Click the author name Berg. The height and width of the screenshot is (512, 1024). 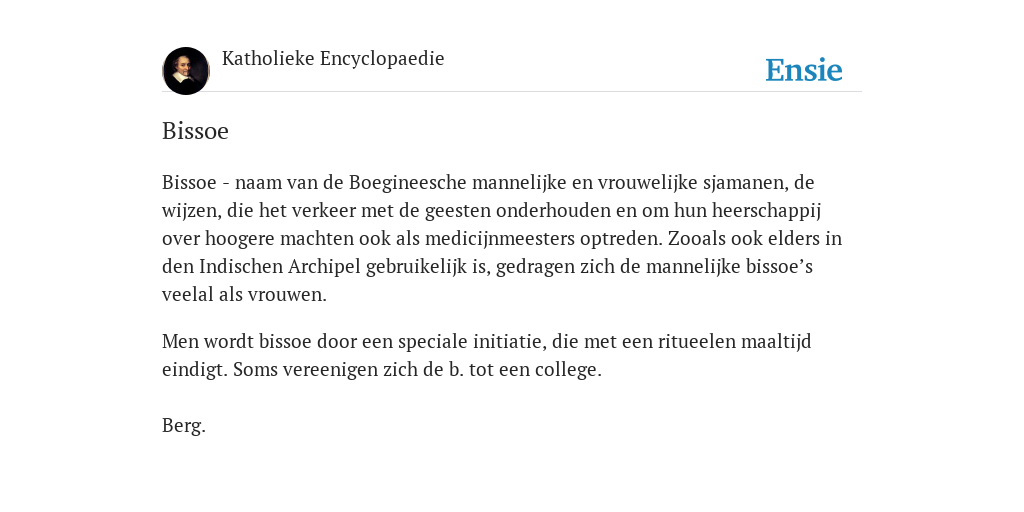coord(184,426)
